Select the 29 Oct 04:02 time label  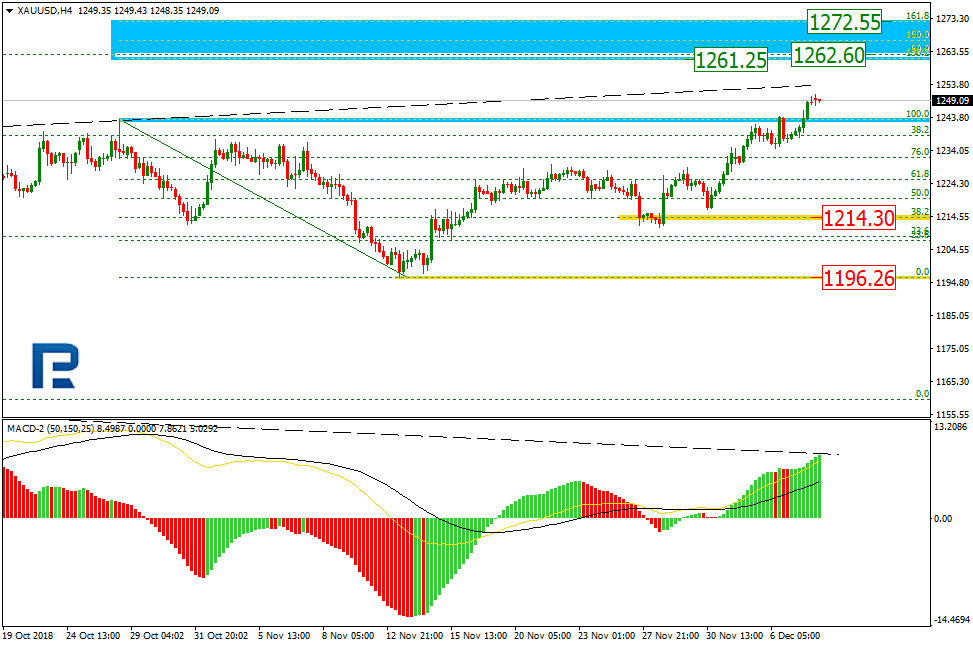click(x=158, y=636)
